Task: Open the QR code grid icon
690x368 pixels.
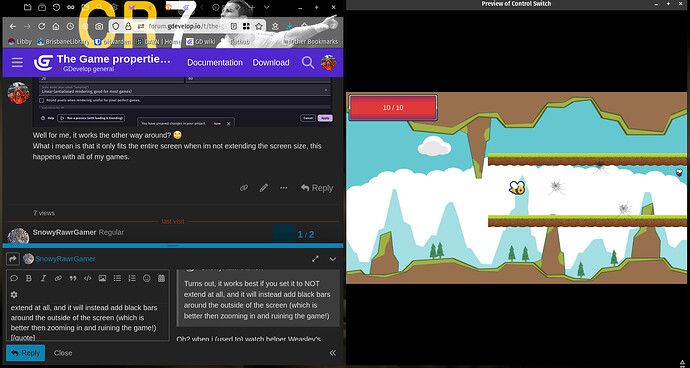Action: pyautogui.click(x=246, y=26)
